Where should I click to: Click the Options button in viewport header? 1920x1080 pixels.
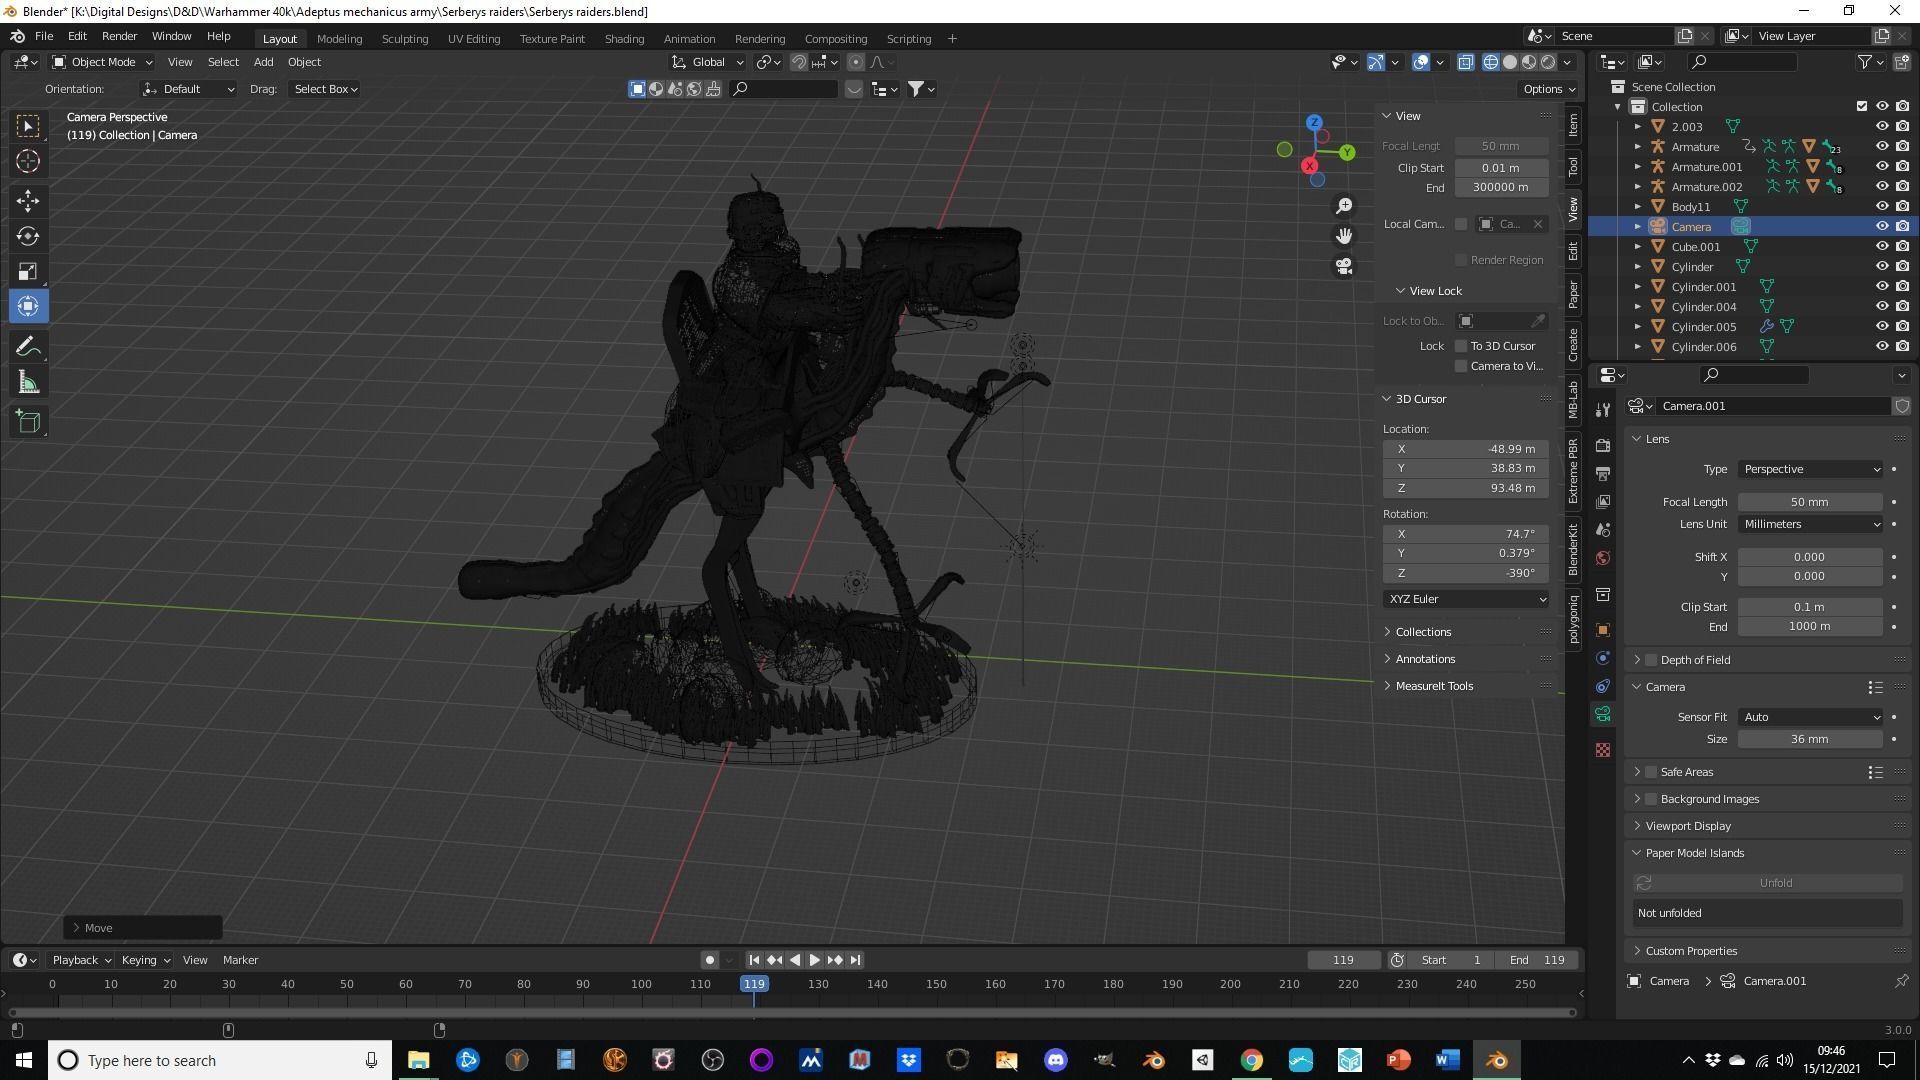pos(1549,89)
